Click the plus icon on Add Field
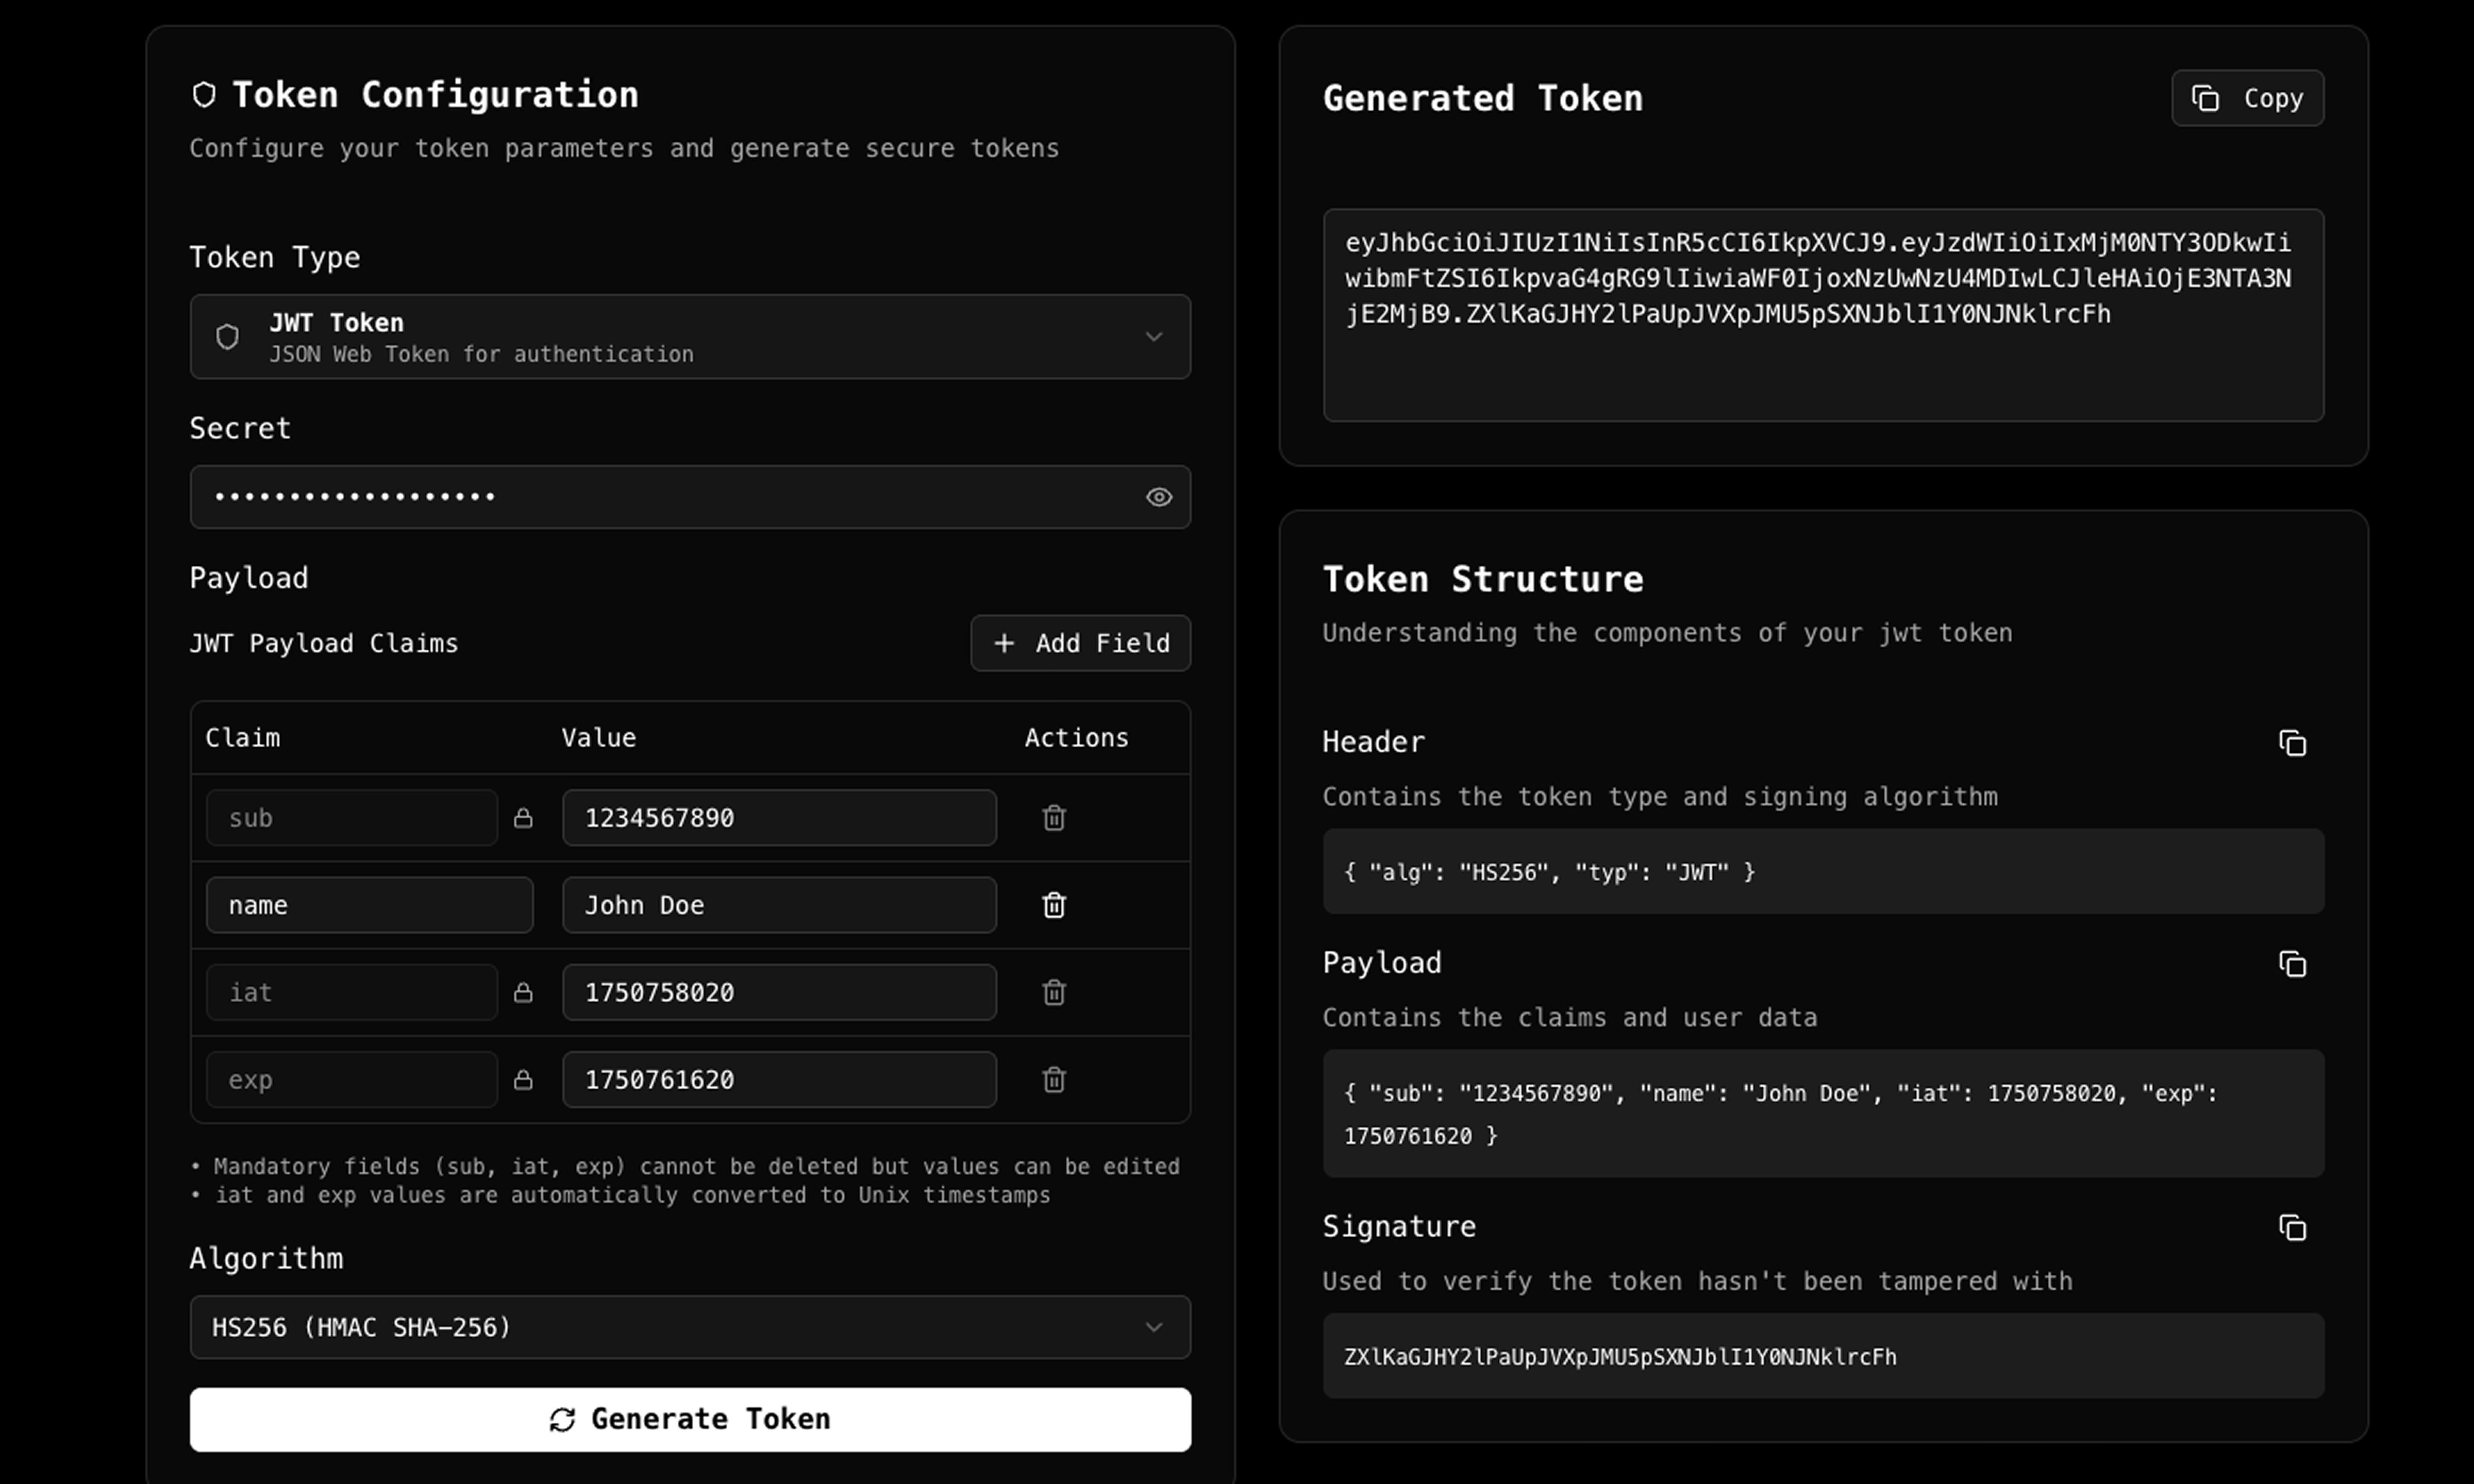 coord(1004,643)
